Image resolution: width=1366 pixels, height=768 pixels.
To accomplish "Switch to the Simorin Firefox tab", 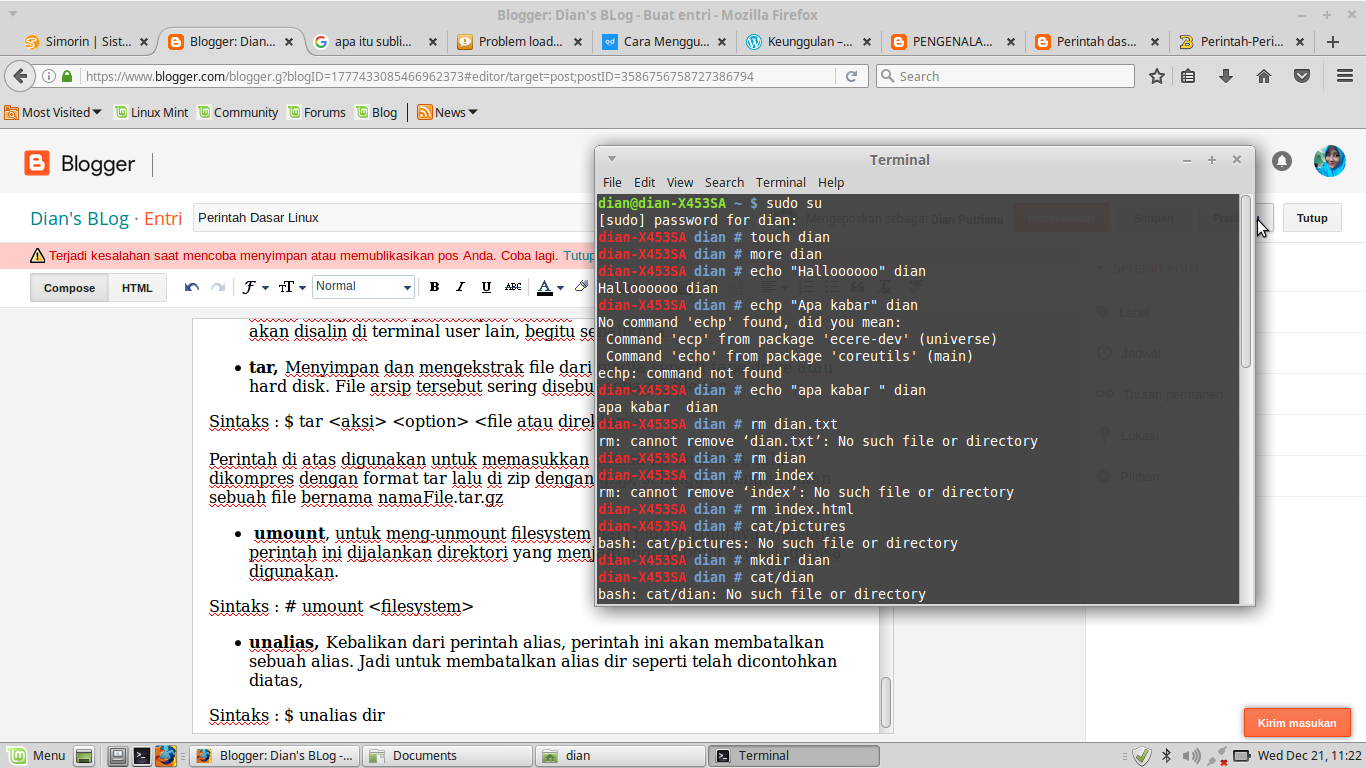I will [x=87, y=42].
